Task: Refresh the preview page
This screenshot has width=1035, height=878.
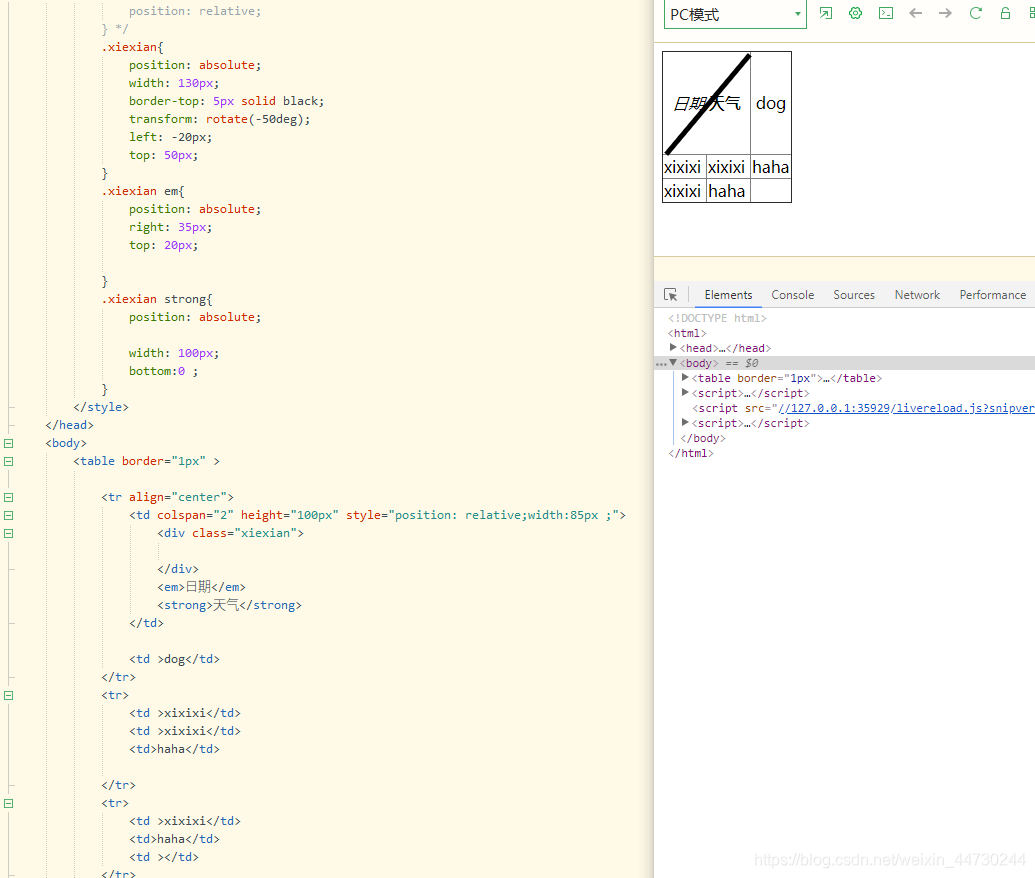Action: tap(976, 13)
